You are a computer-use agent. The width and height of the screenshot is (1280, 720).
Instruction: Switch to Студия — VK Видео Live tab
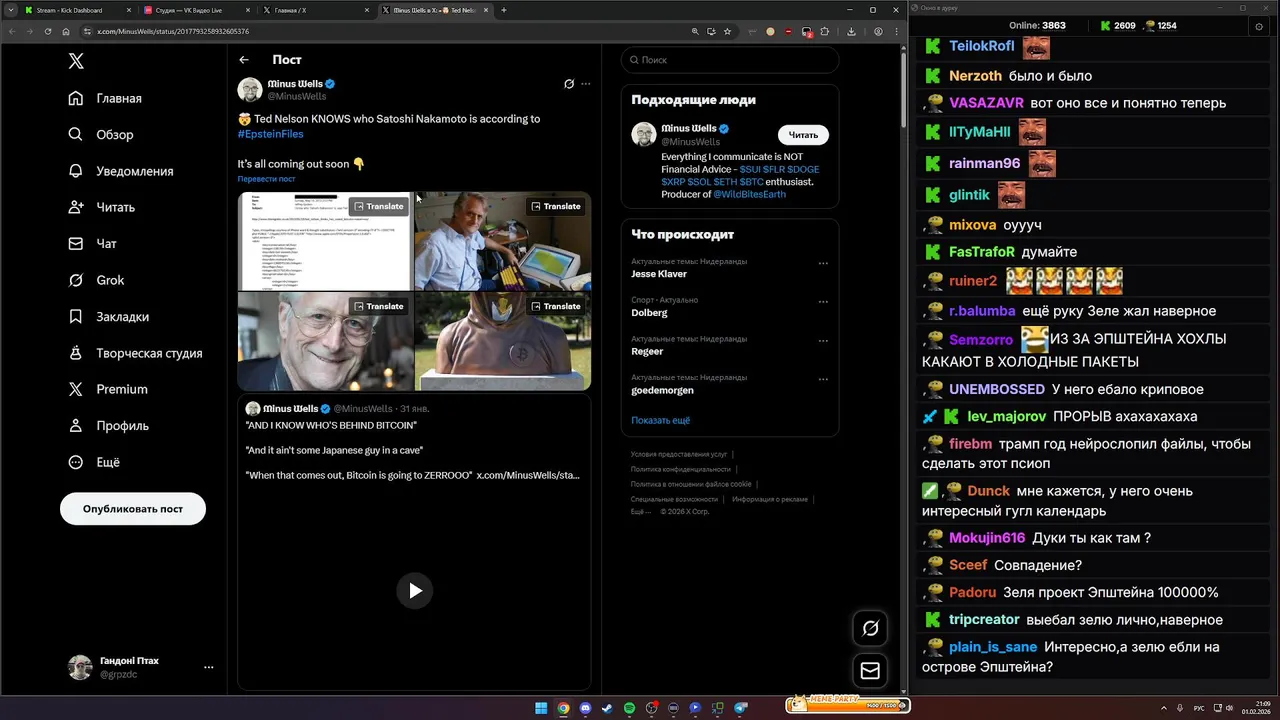click(196, 10)
